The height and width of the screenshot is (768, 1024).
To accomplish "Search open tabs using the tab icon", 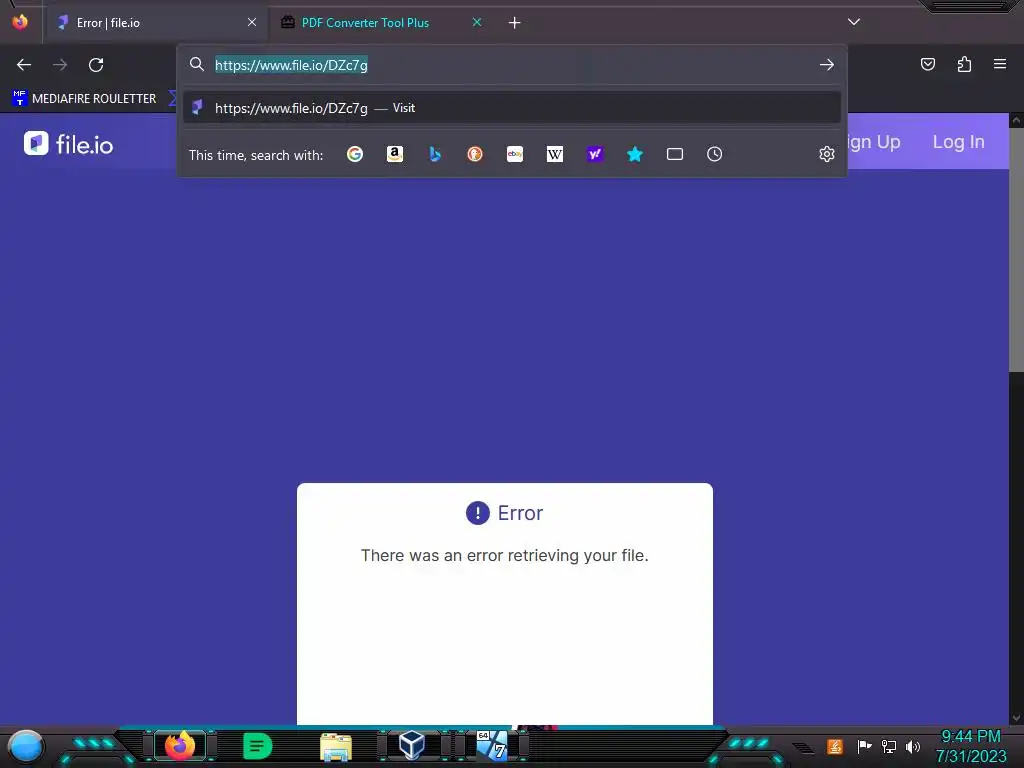I will coord(675,154).
